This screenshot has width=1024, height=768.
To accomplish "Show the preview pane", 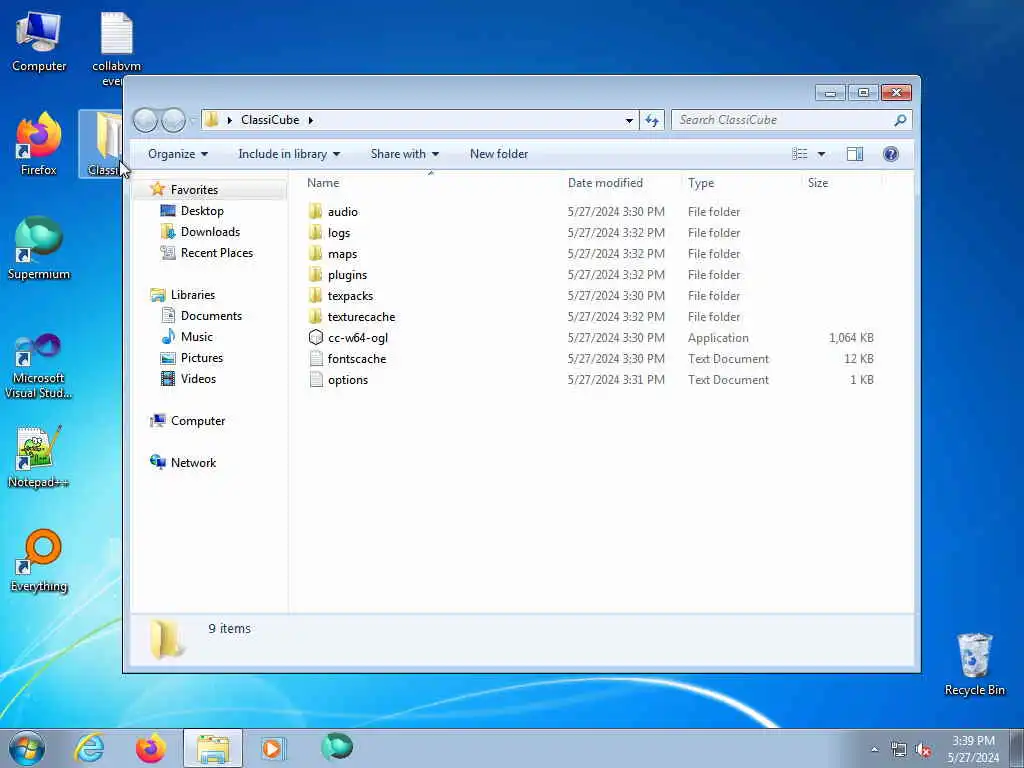I will (x=854, y=153).
